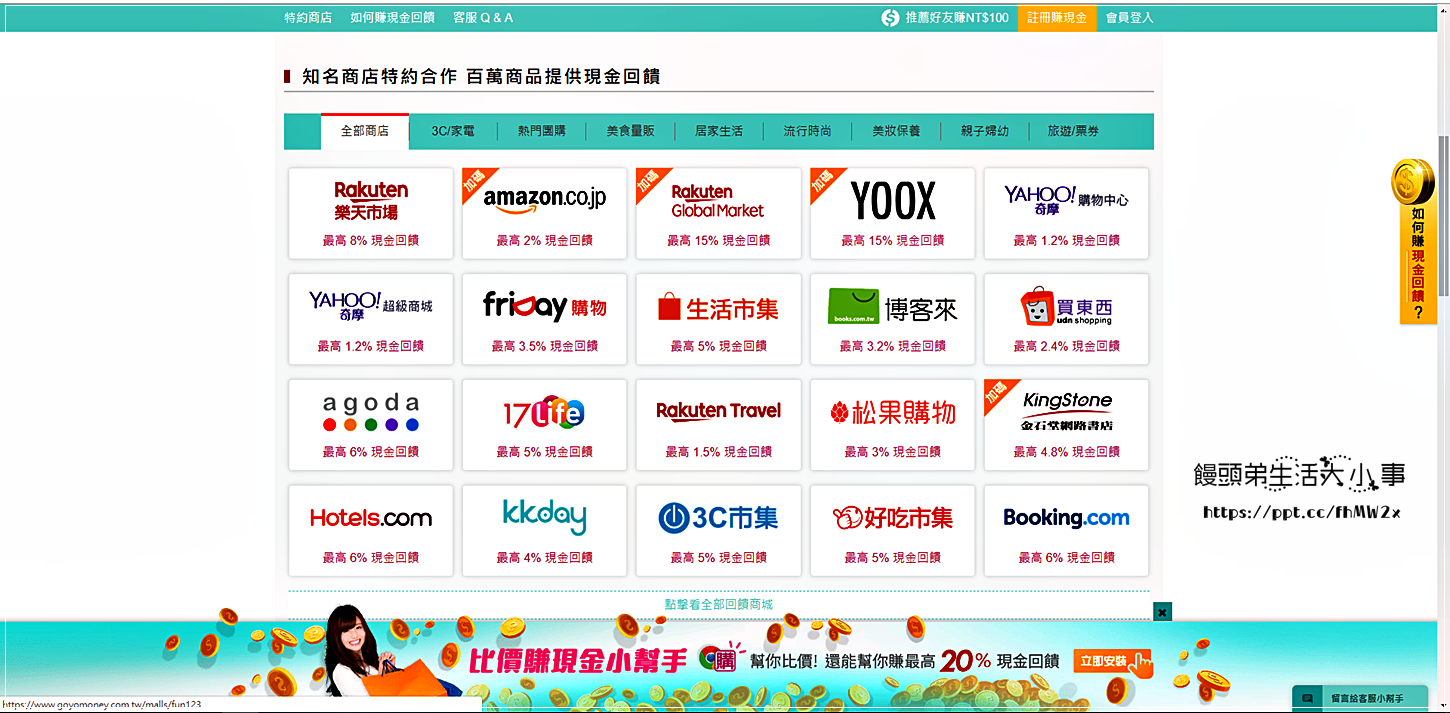Select the 旅遊/票券 category tab

tap(1072, 131)
